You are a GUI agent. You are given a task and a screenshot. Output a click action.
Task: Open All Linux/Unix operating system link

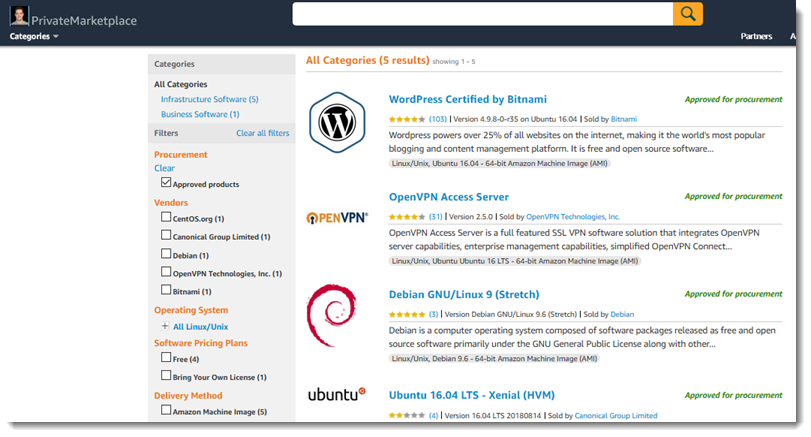[x=201, y=326]
